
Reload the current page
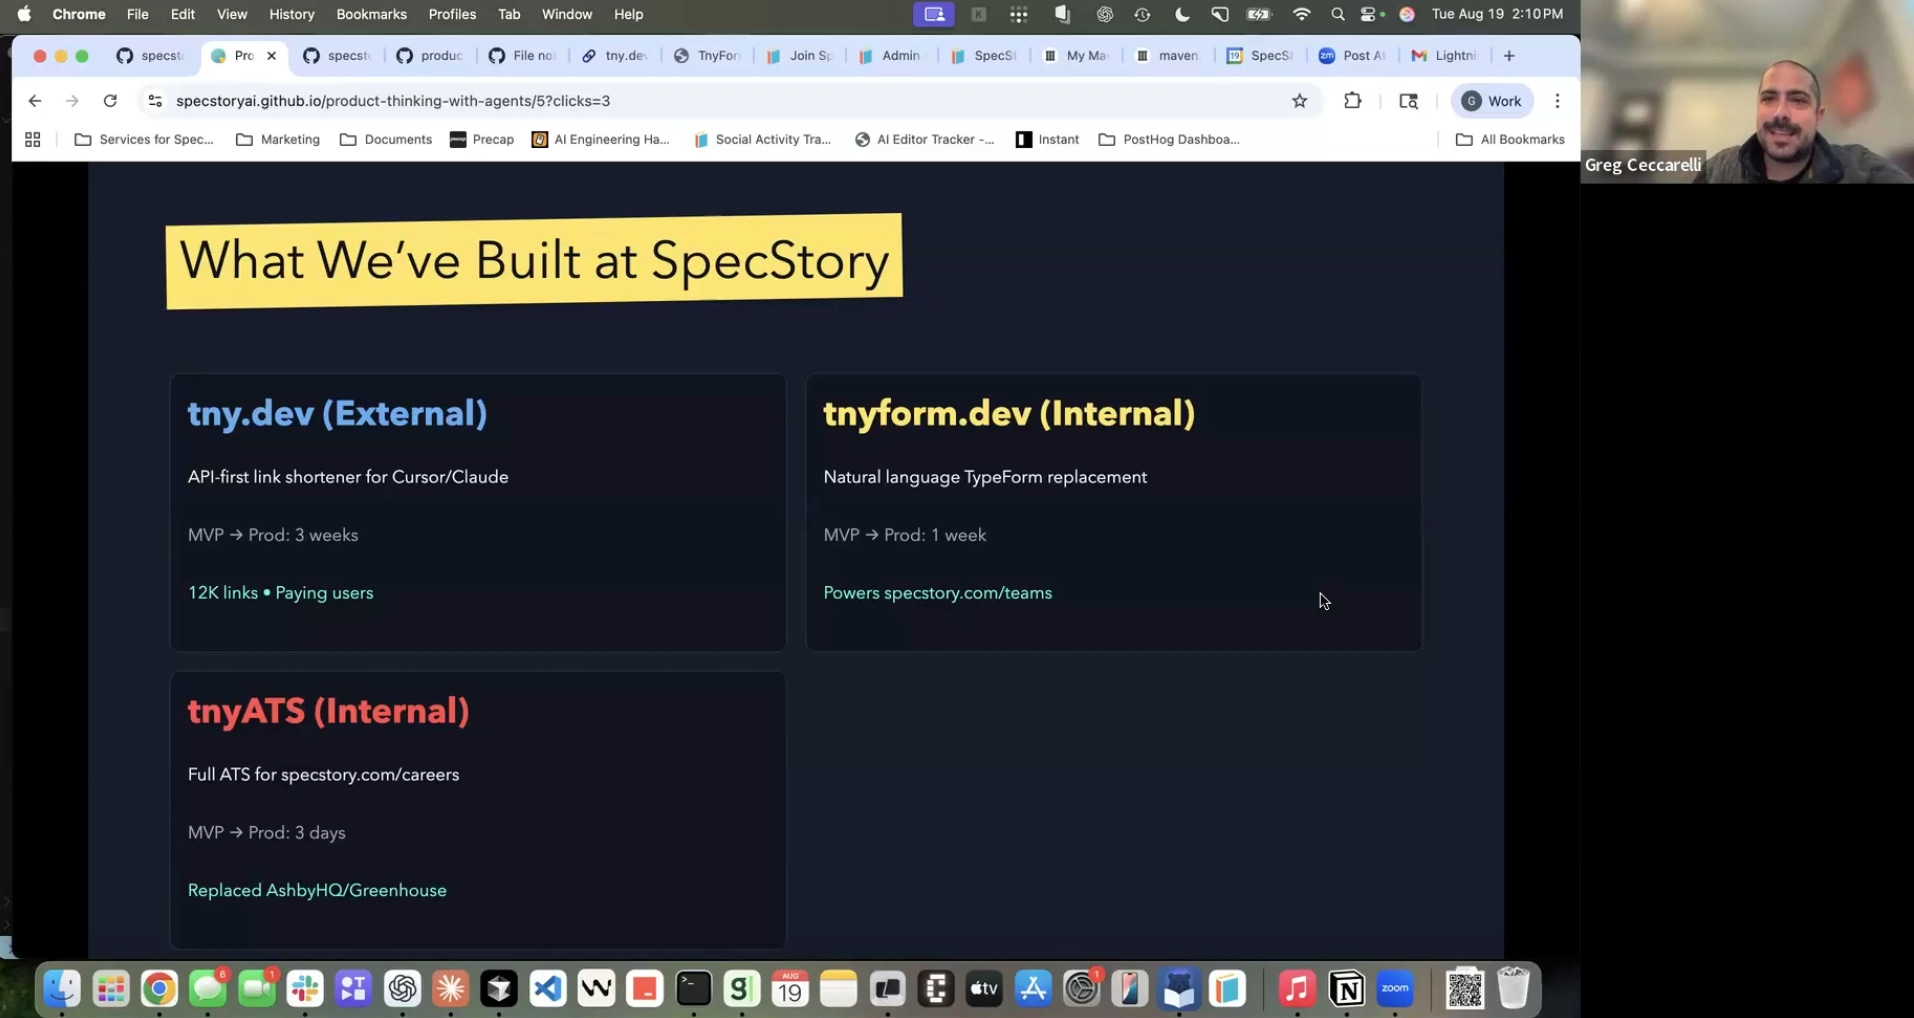[x=110, y=101]
